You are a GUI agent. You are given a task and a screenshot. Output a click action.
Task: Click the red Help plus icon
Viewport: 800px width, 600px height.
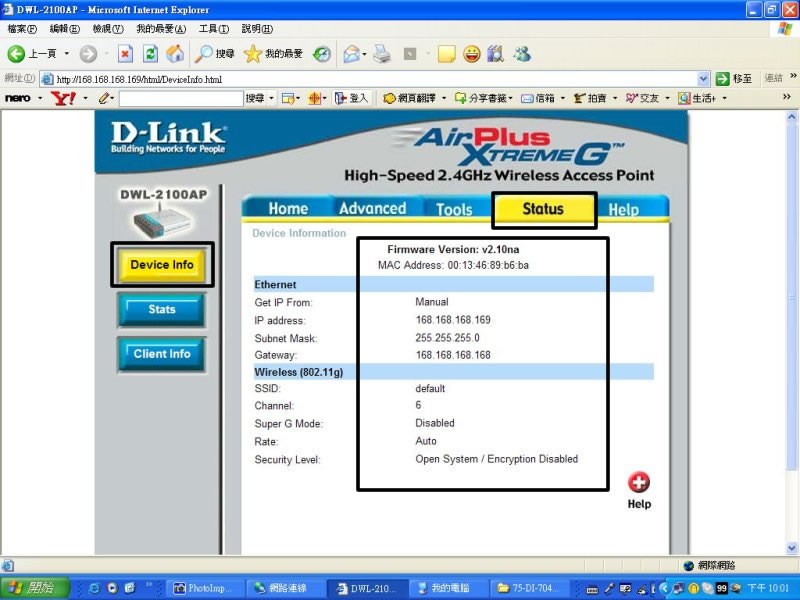[639, 483]
